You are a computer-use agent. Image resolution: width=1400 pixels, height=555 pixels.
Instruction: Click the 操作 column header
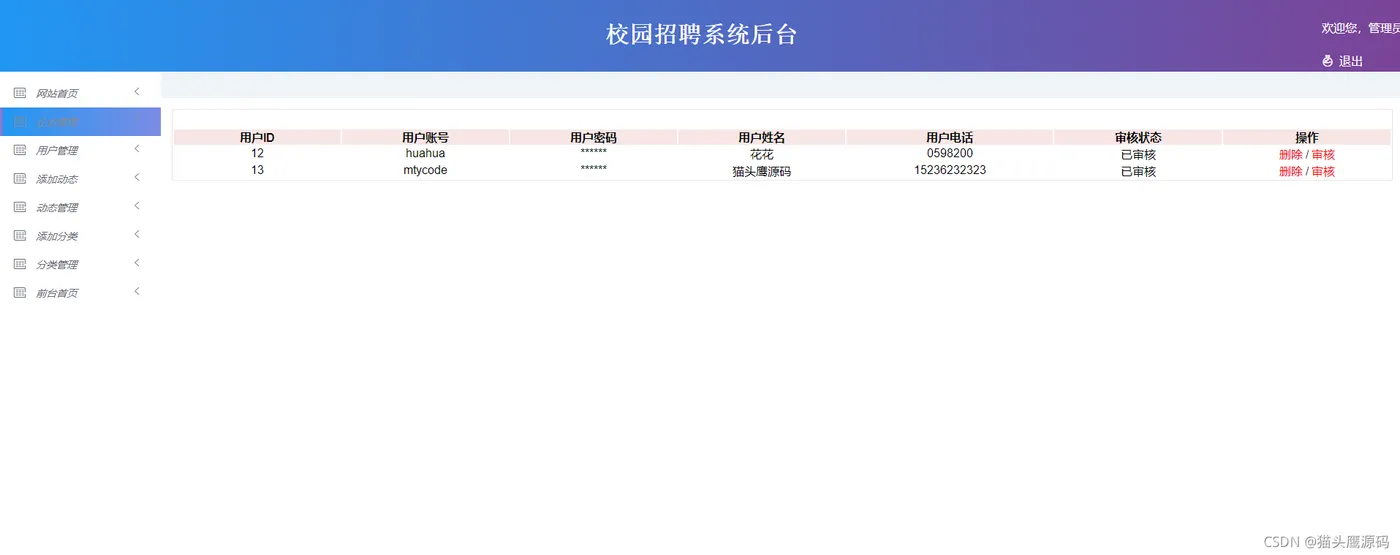1307,138
